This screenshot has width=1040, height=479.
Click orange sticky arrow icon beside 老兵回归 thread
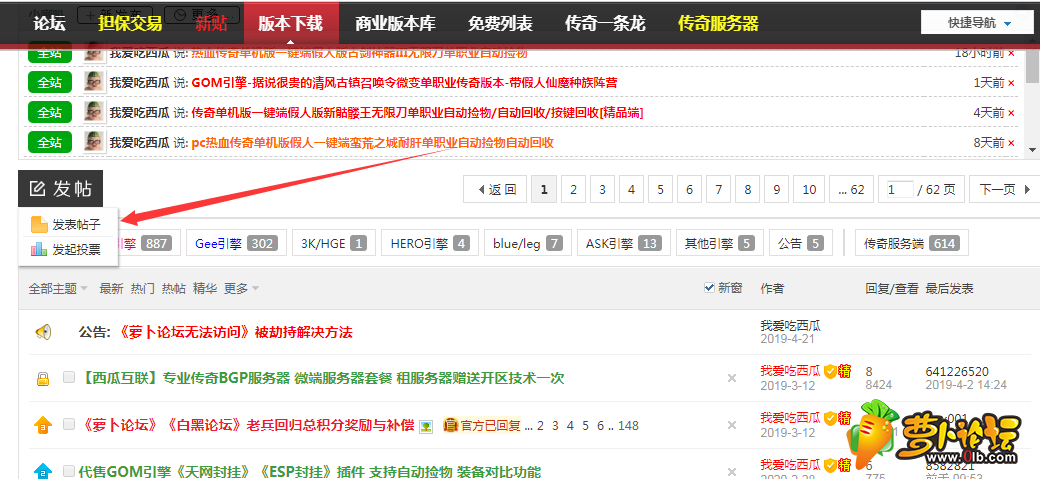pos(42,425)
